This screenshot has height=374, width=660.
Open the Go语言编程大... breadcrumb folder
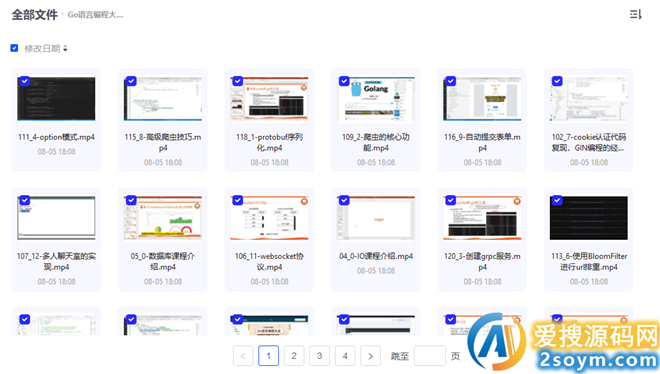(96, 15)
